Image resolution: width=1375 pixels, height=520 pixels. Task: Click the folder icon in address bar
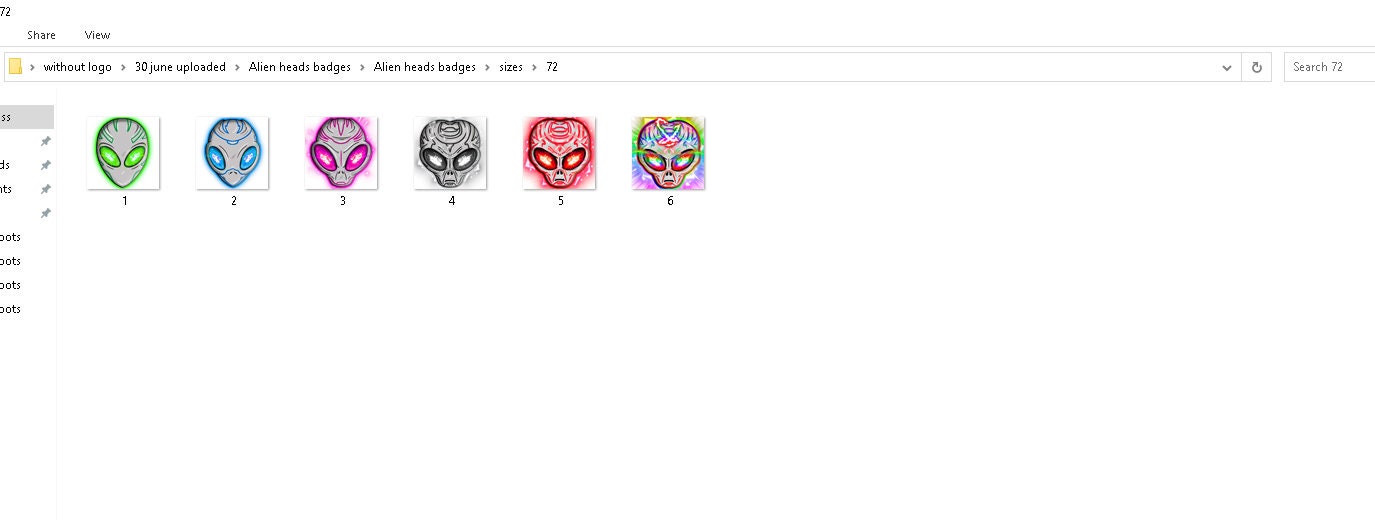[x=16, y=67]
